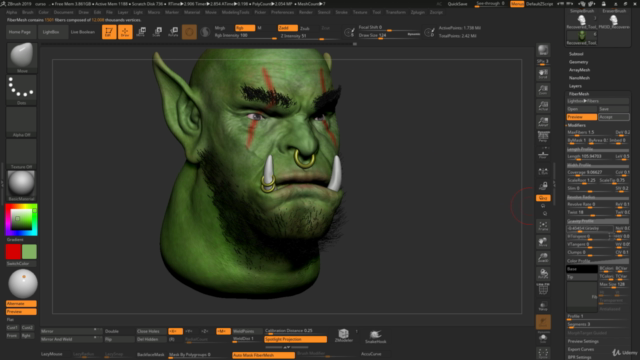
Task: Toggle Spotlight Projection
Action: [x=296, y=339]
